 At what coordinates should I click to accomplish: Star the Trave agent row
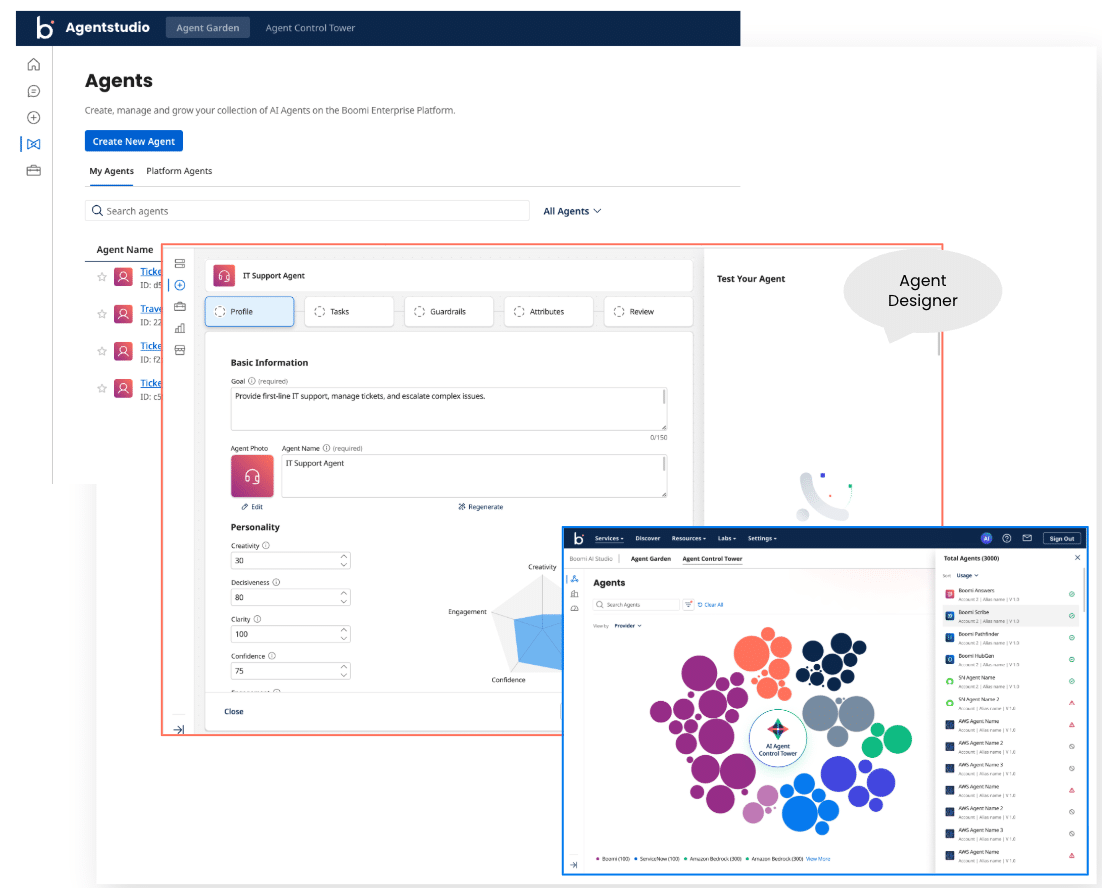102,314
